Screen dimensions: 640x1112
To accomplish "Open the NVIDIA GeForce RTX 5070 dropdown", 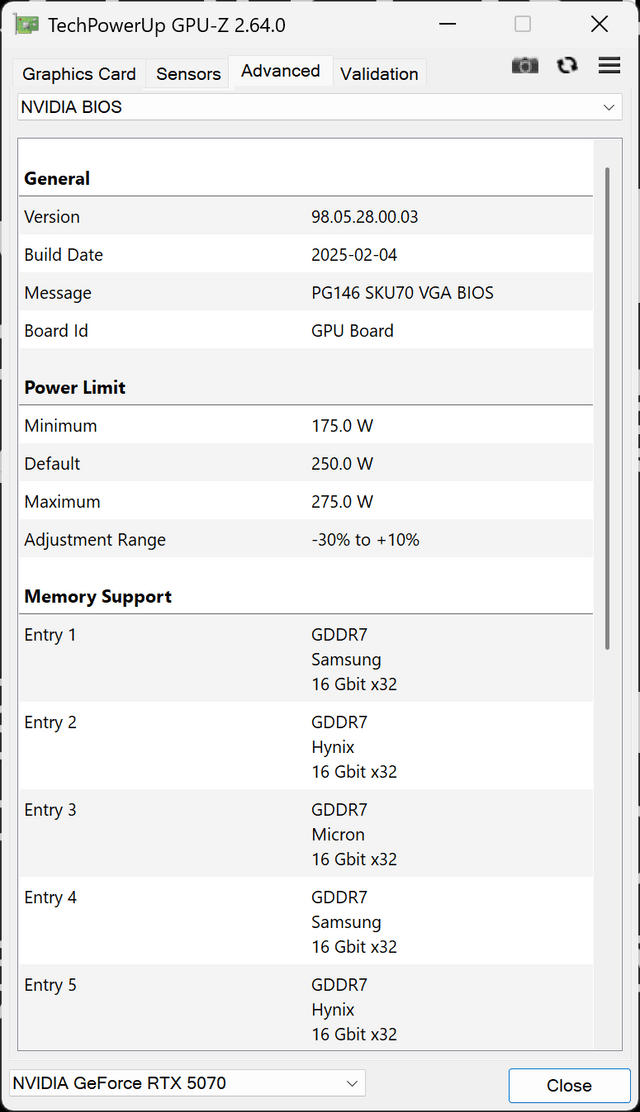I will coord(187,1083).
